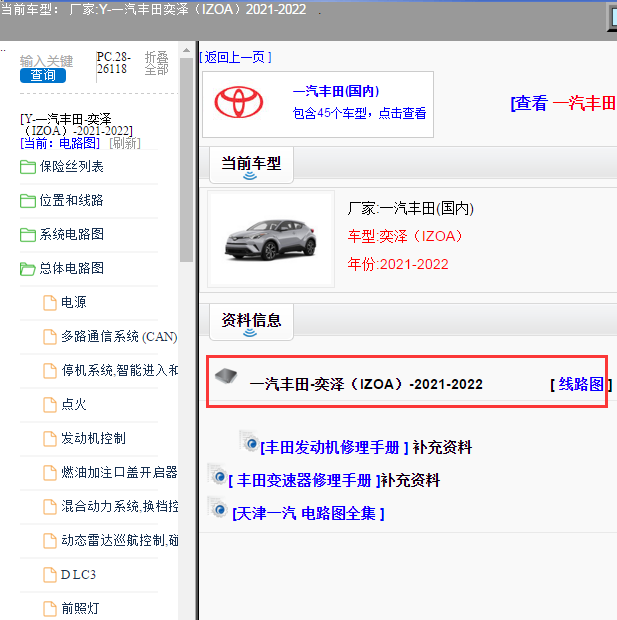Click the 发动机控制 document icon
Image resolution: width=617 pixels, height=620 pixels.
pyautogui.click(x=50, y=439)
